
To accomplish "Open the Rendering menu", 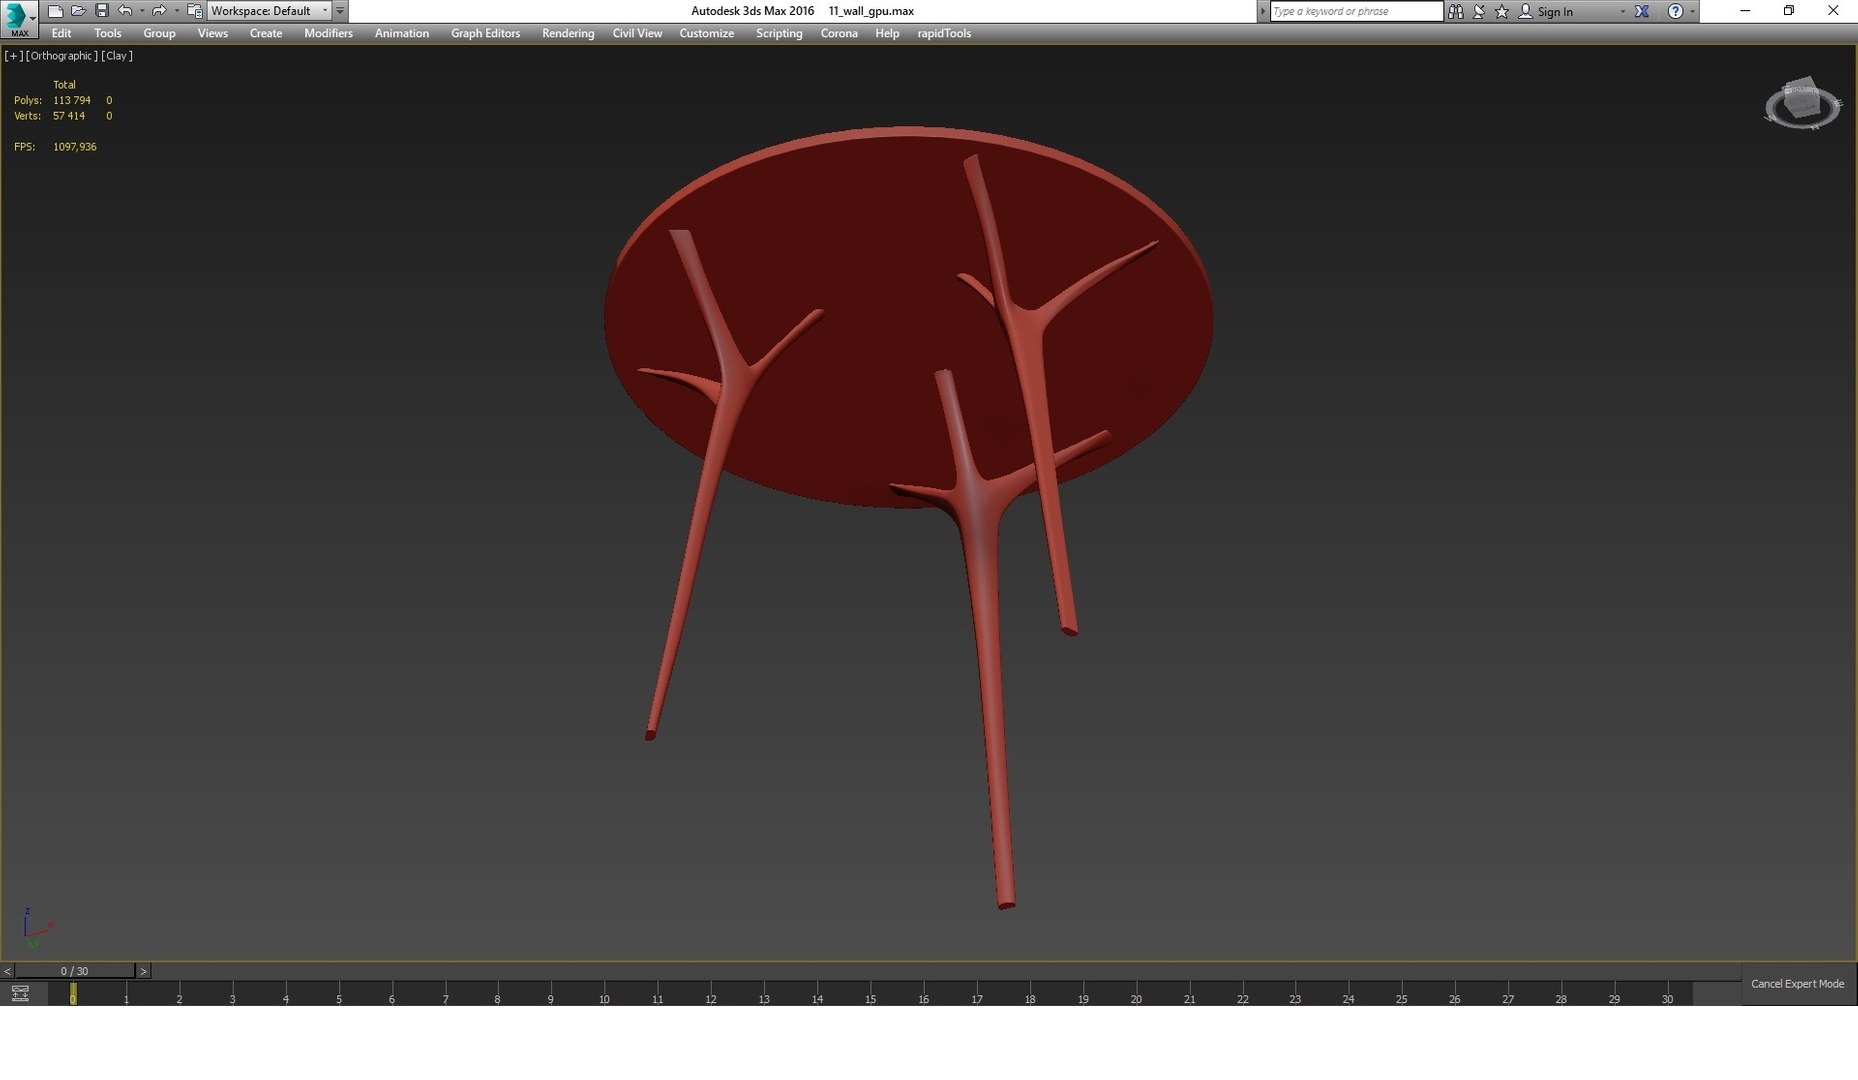I will 568,33.
